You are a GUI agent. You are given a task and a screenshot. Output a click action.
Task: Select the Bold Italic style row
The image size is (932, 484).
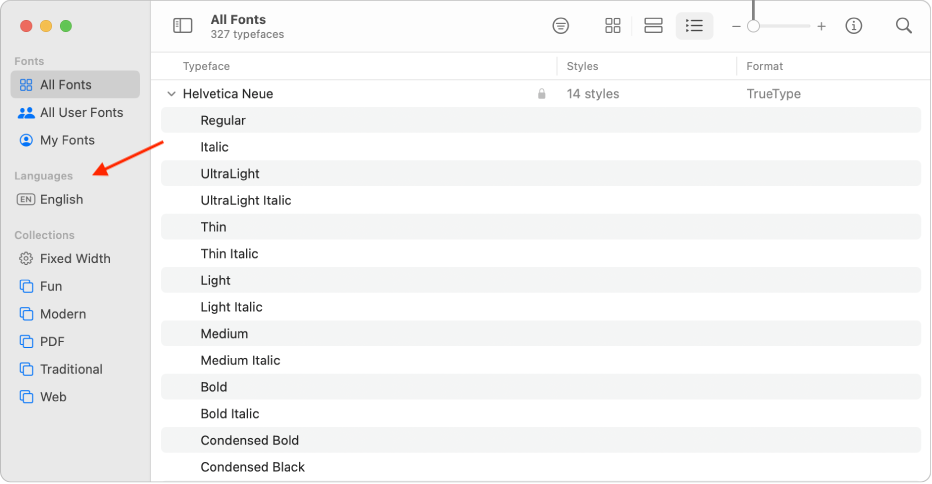541,414
